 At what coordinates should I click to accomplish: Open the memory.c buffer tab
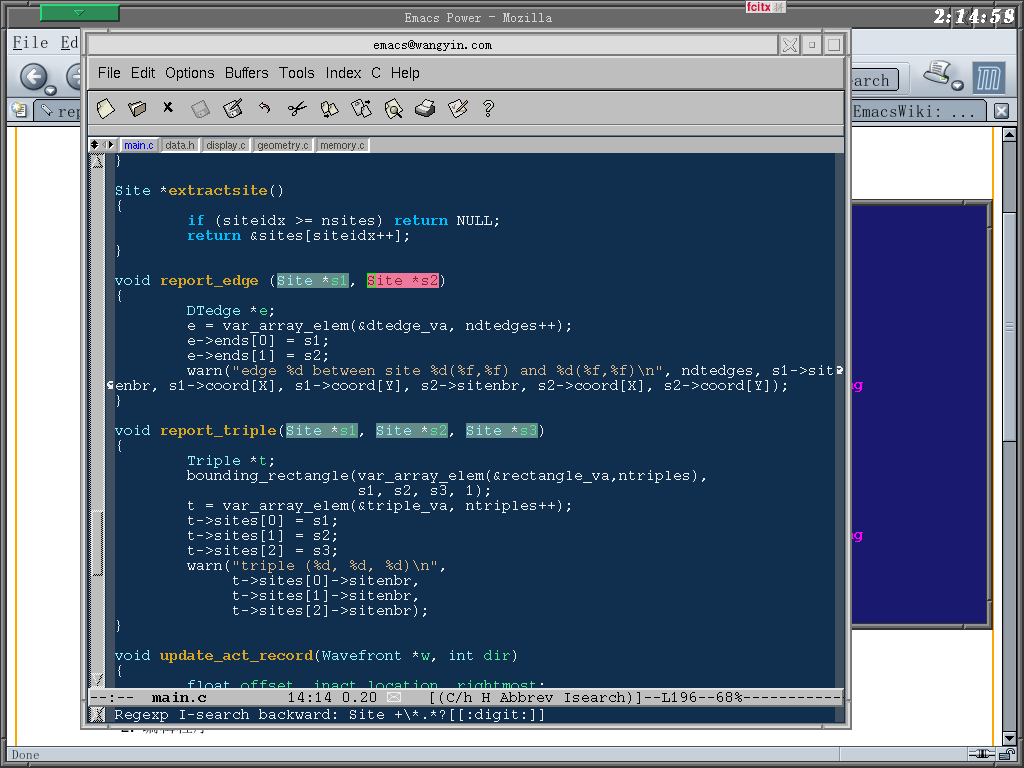342,145
